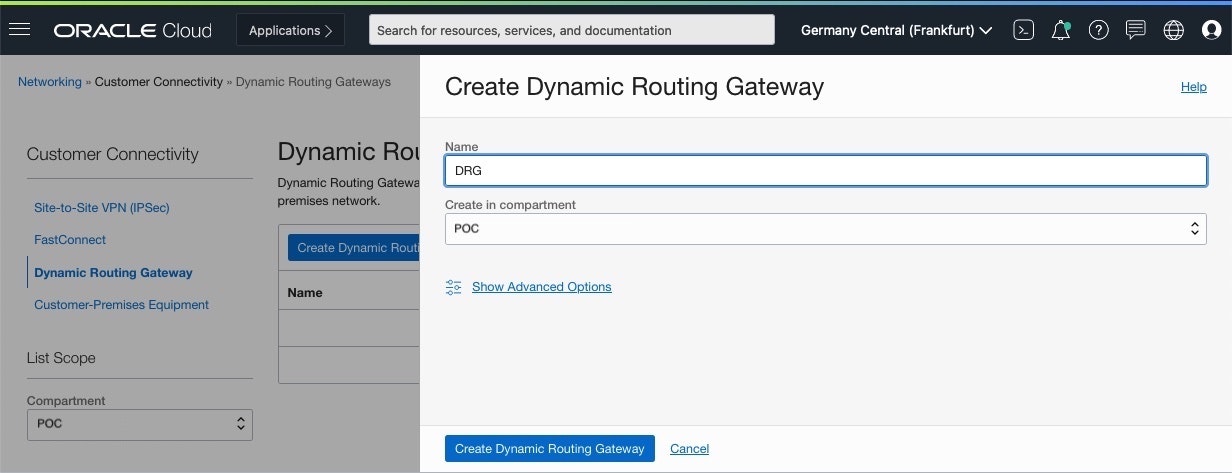1232x473 pixels.
Task: Click the Name field containing DRG
Action: pyautogui.click(x=825, y=170)
